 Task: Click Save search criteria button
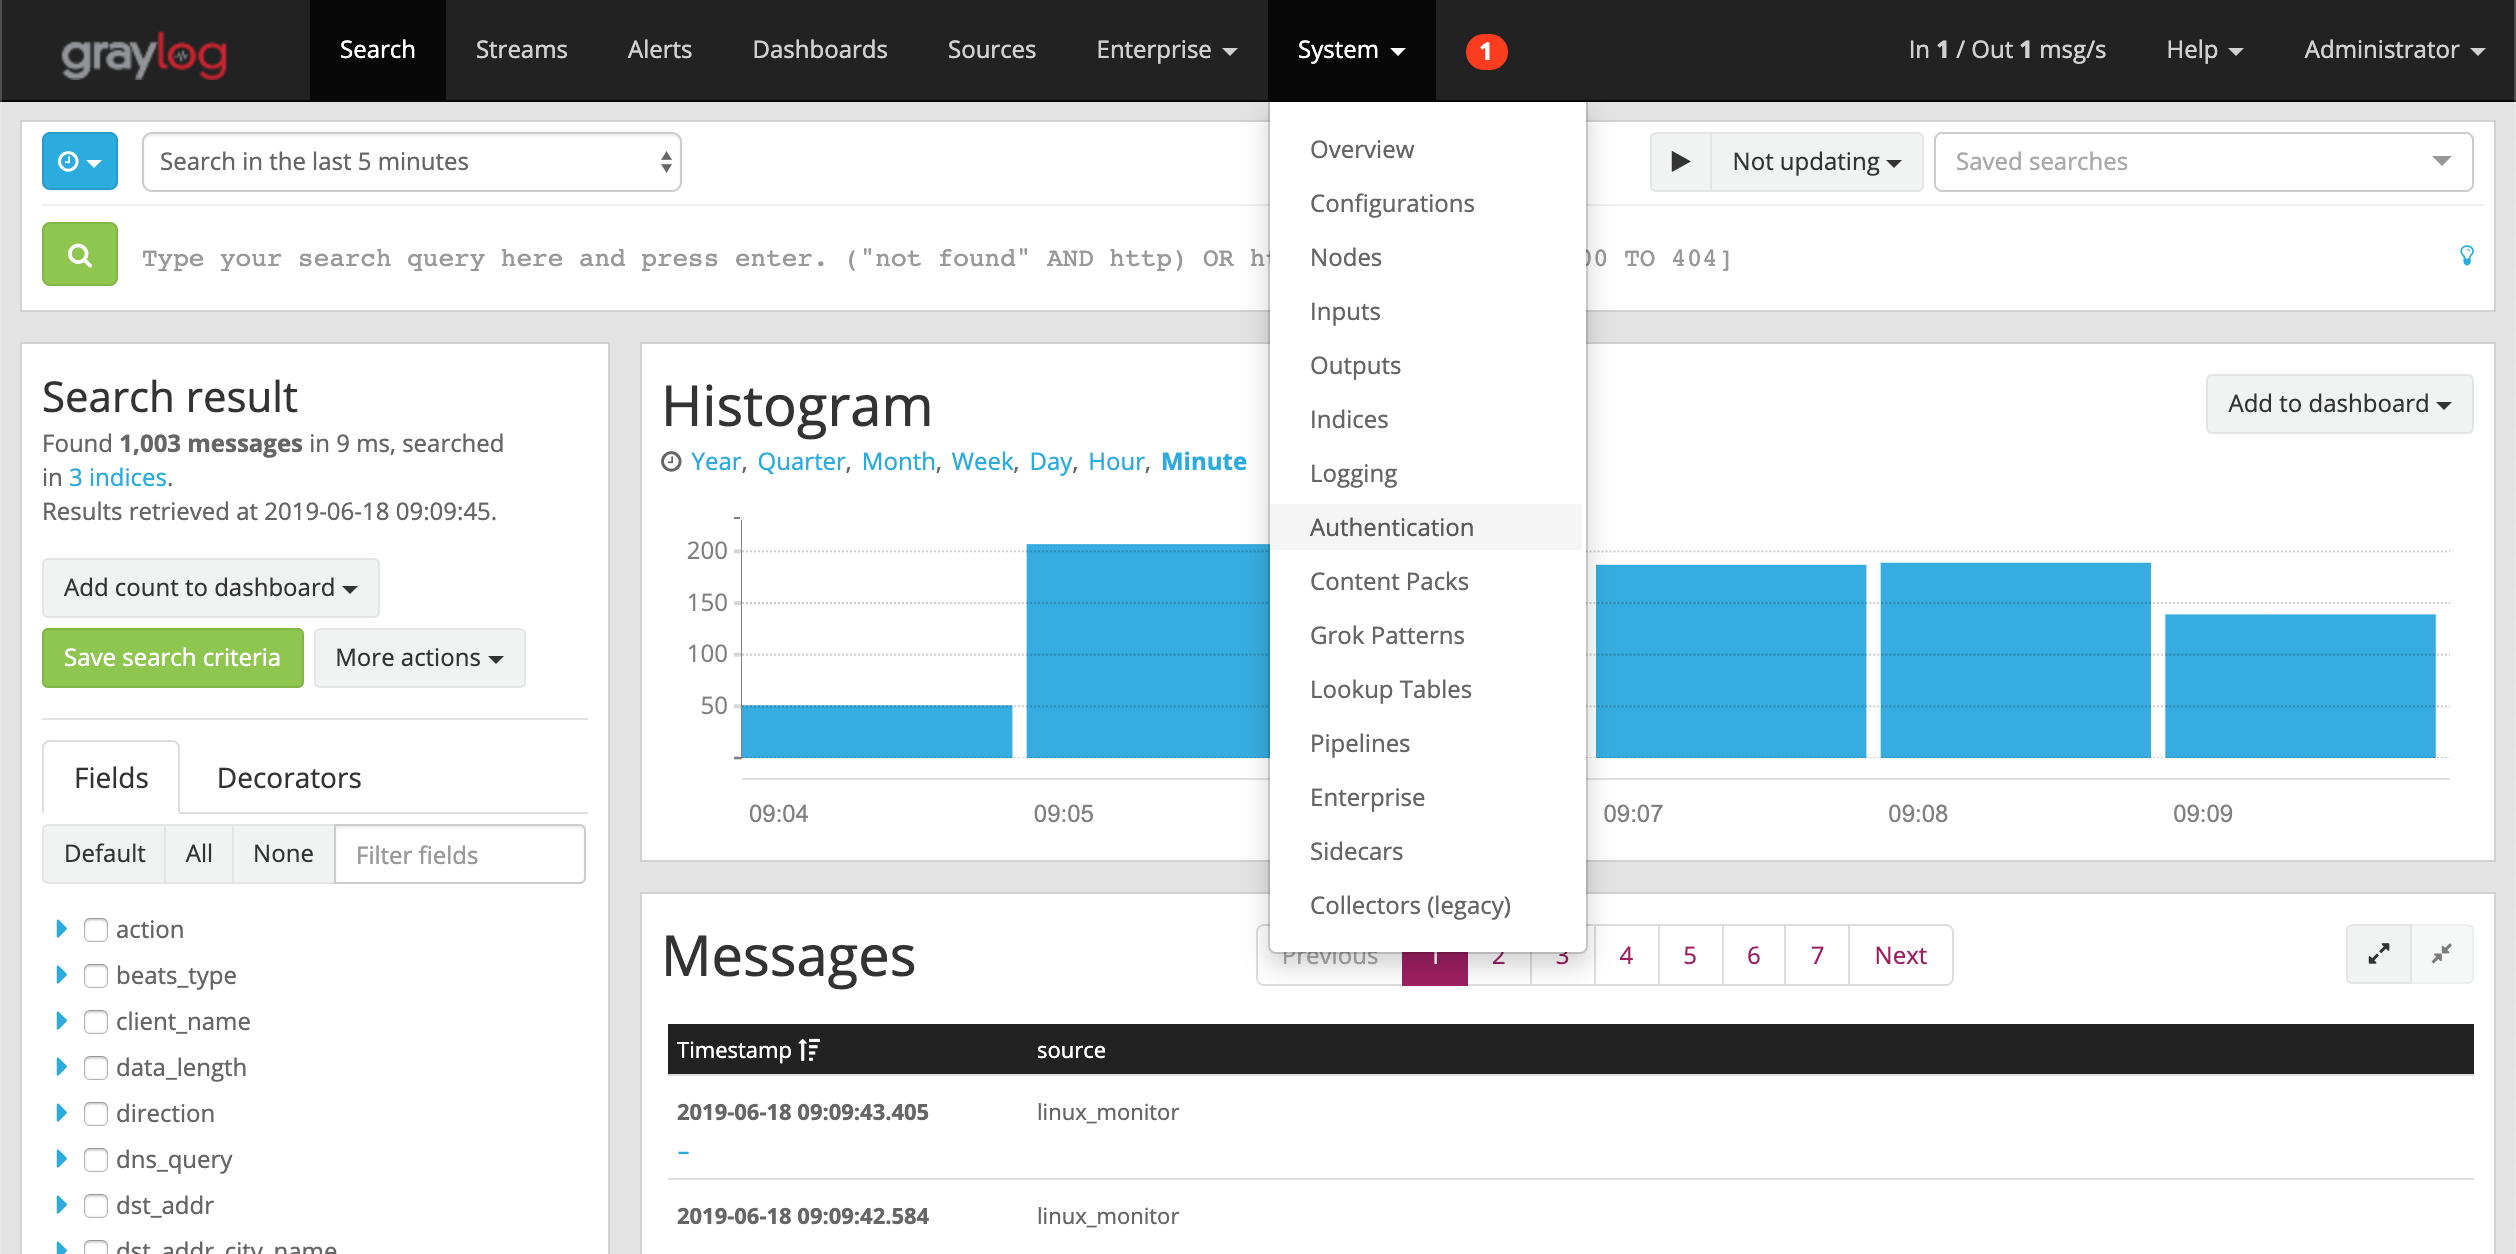tap(172, 658)
